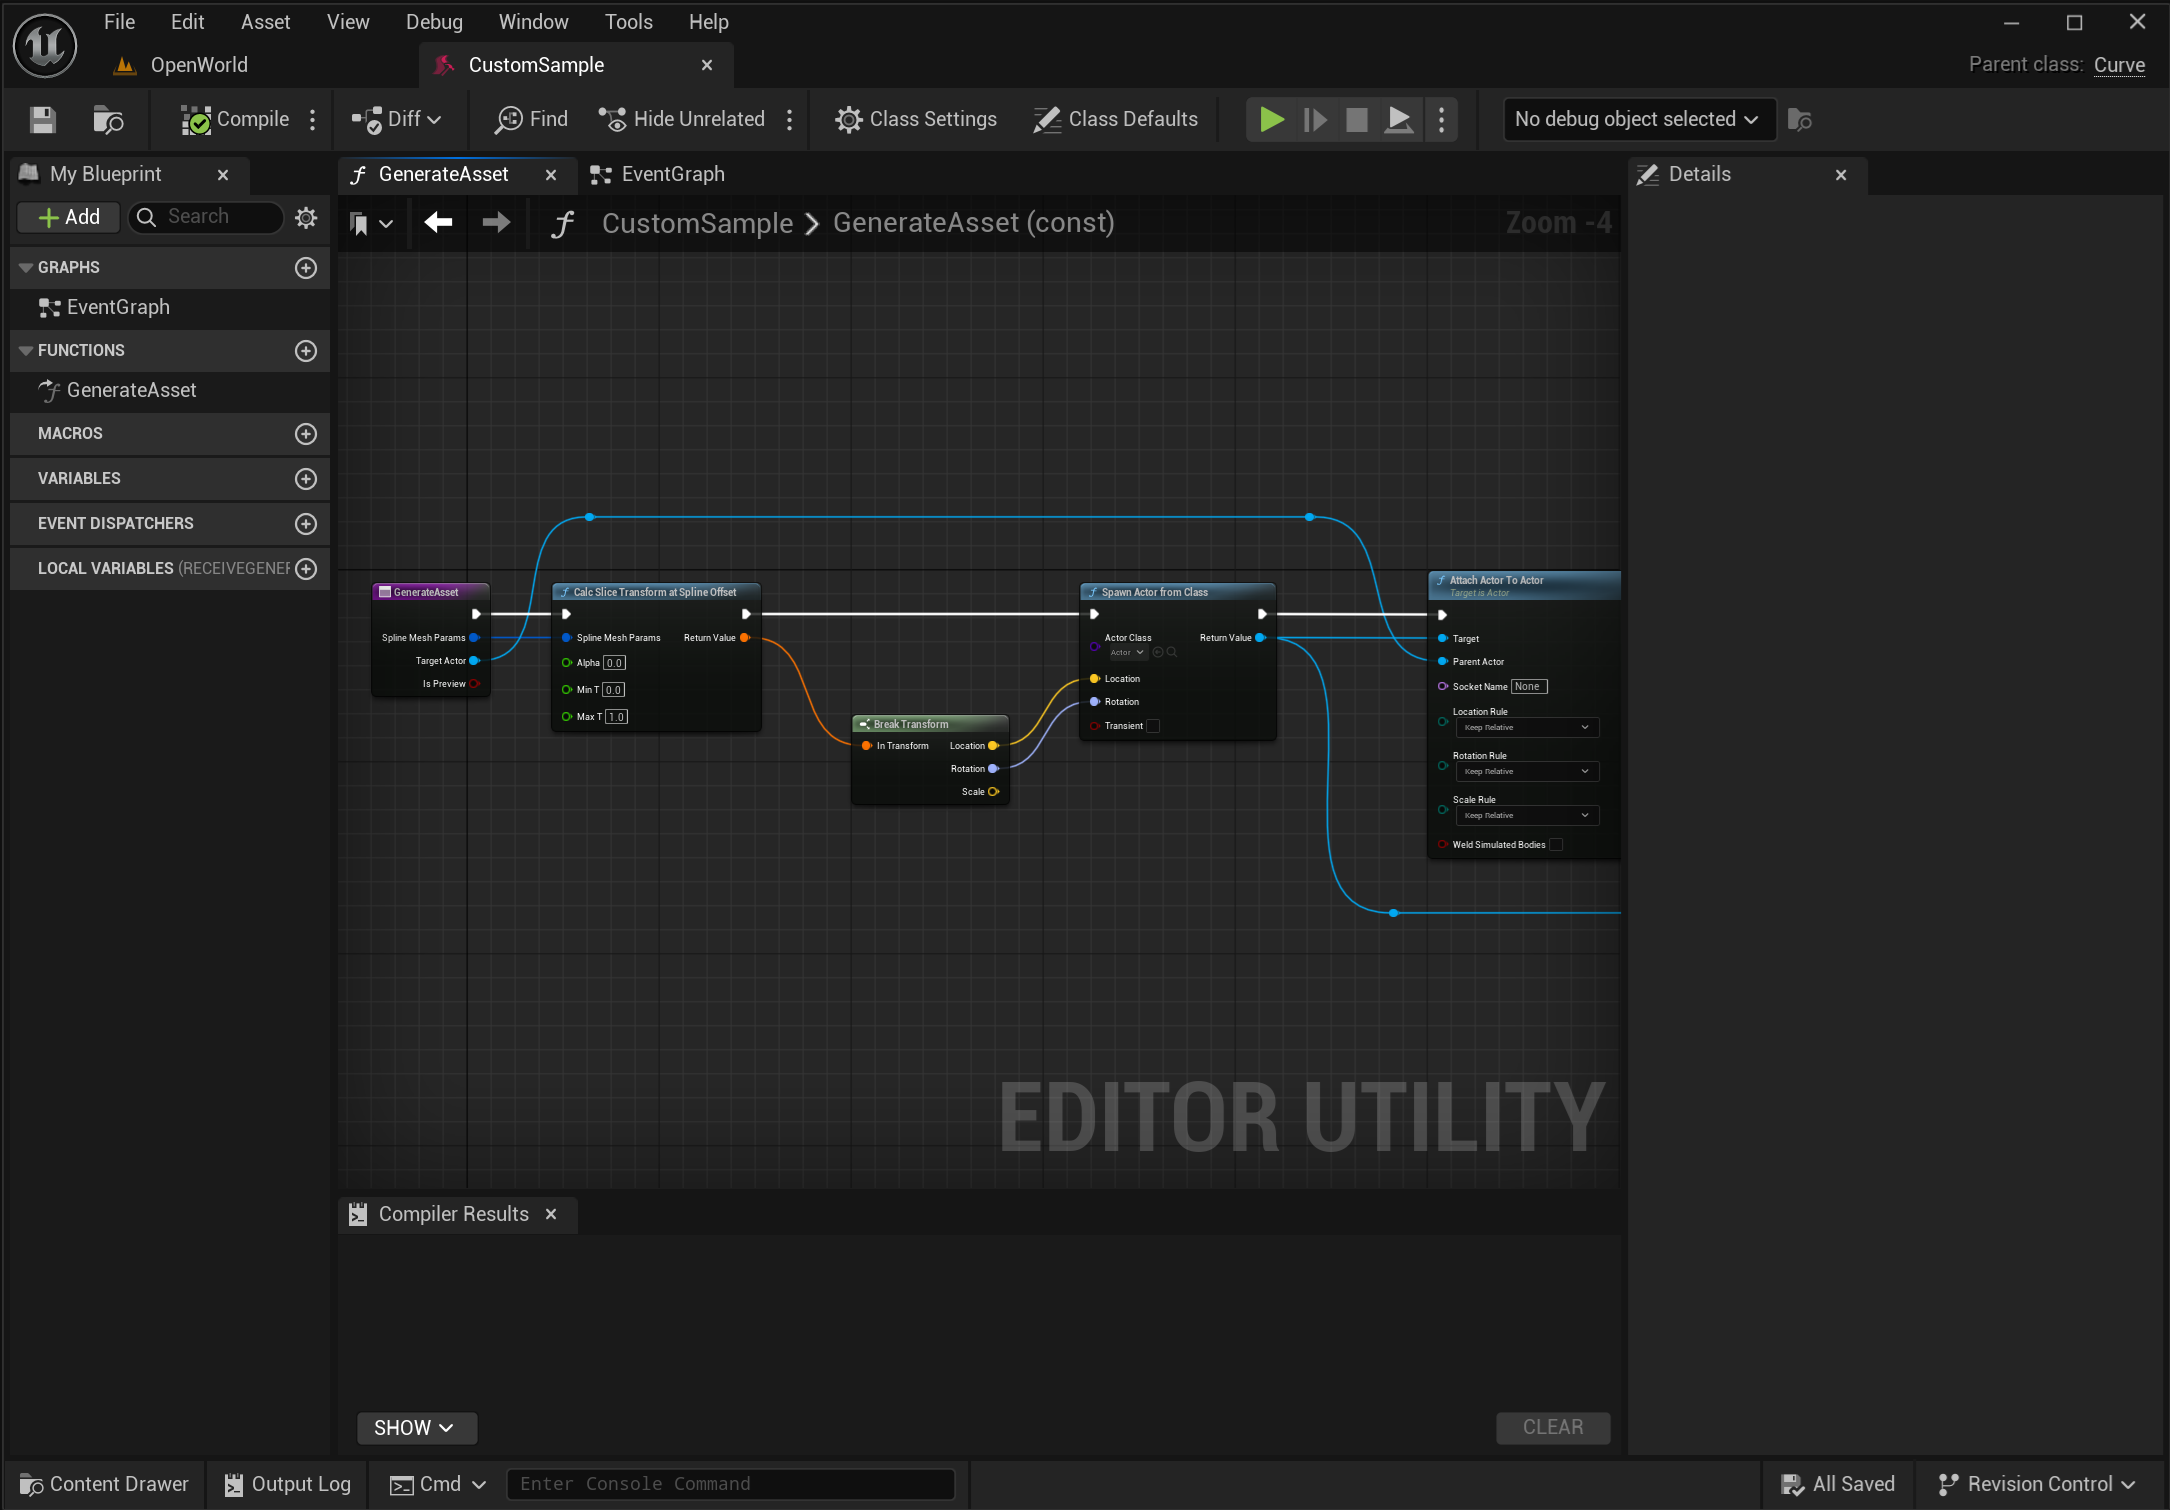The image size is (2170, 1510).
Task: Open Class Defaults
Action: coord(1116,120)
